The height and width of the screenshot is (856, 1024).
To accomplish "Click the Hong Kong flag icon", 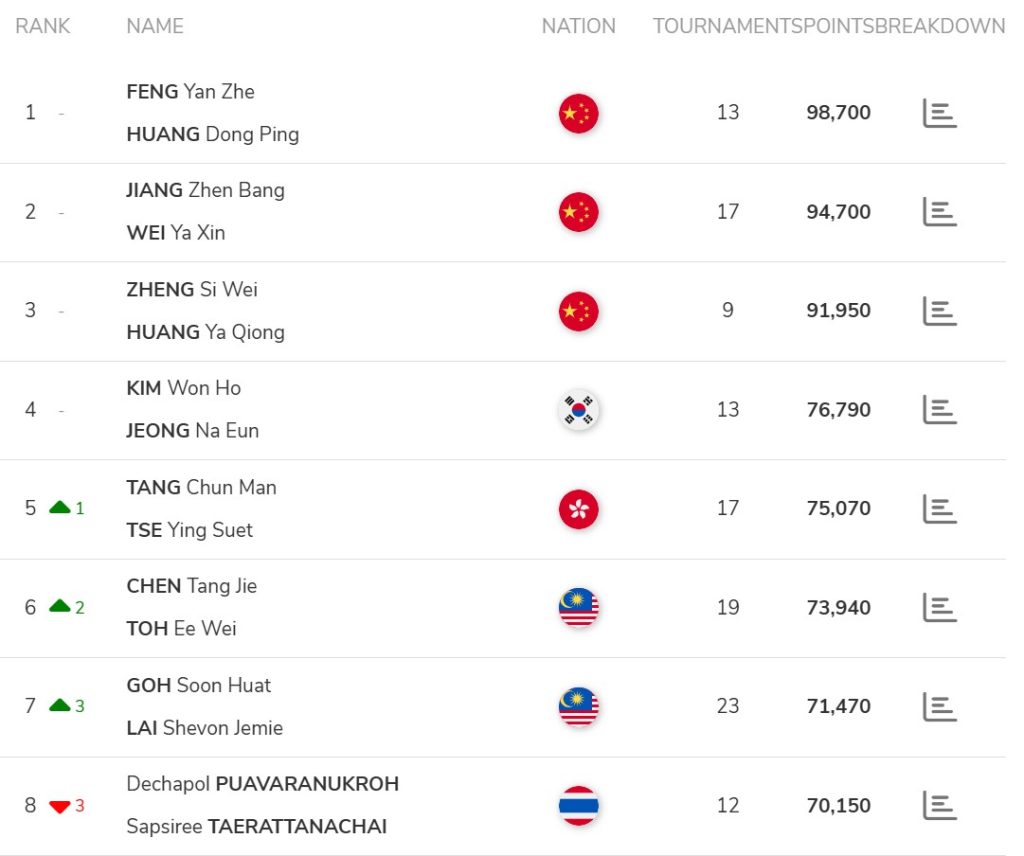I will [579, 509].
